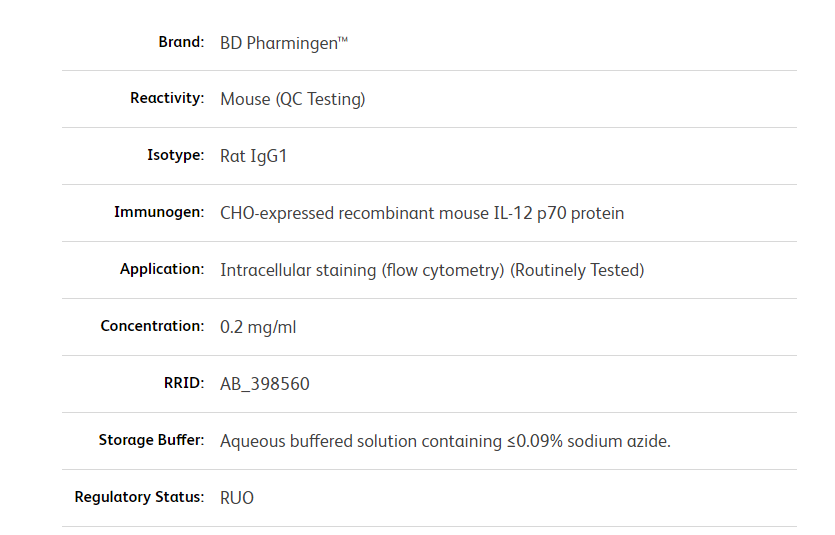Click the (Routinely Tested) text
The height and width of the screenshot is (535, 835).
pos(577,270)
